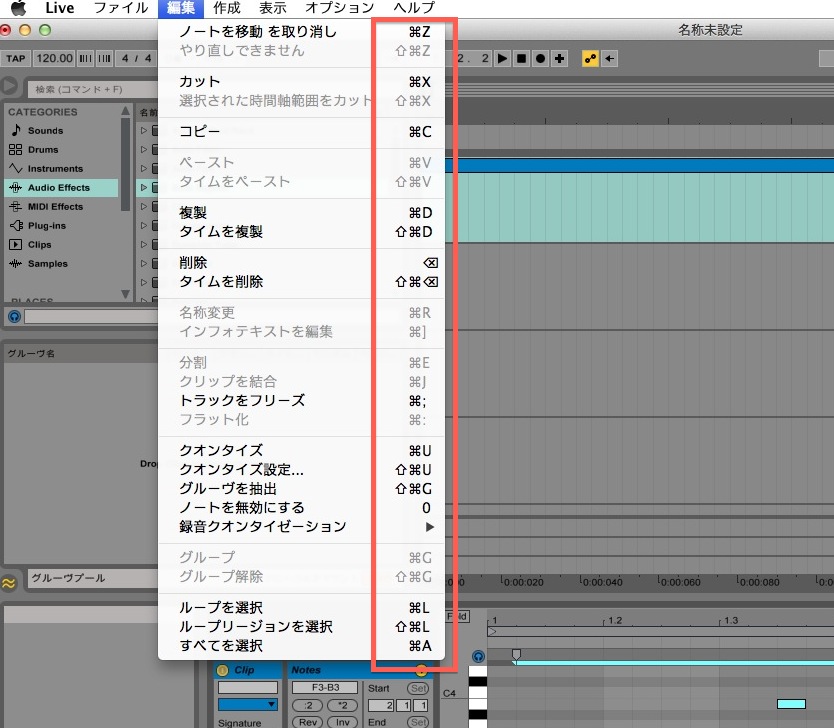834x728 pixels.
Task: Click the start marker flag in the MIDI editor
Action: pos(516,655)
